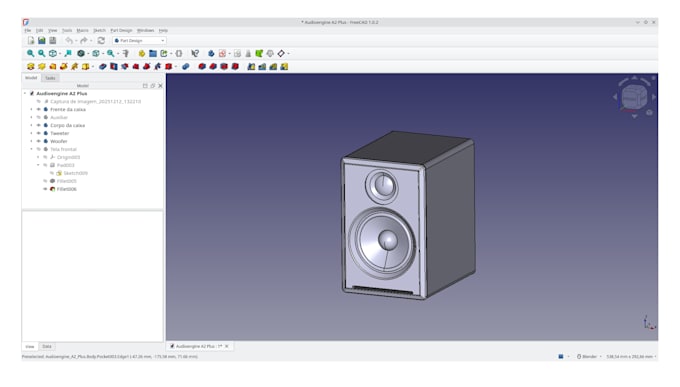
Task: Click the yellow Revolution tool icon
Action: pos(42,66)
